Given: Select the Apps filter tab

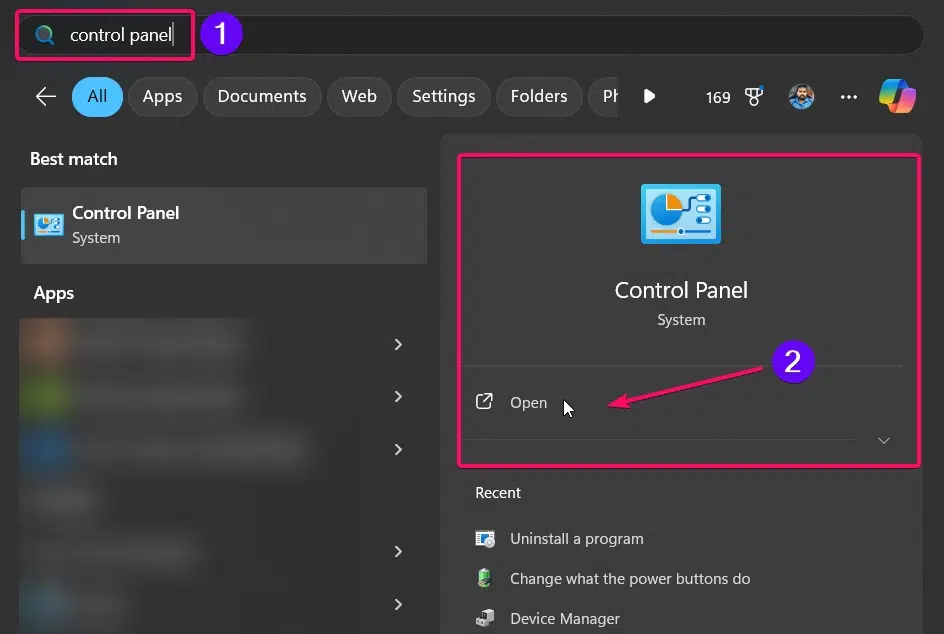Looking at the screenshot, I should 163,96.
